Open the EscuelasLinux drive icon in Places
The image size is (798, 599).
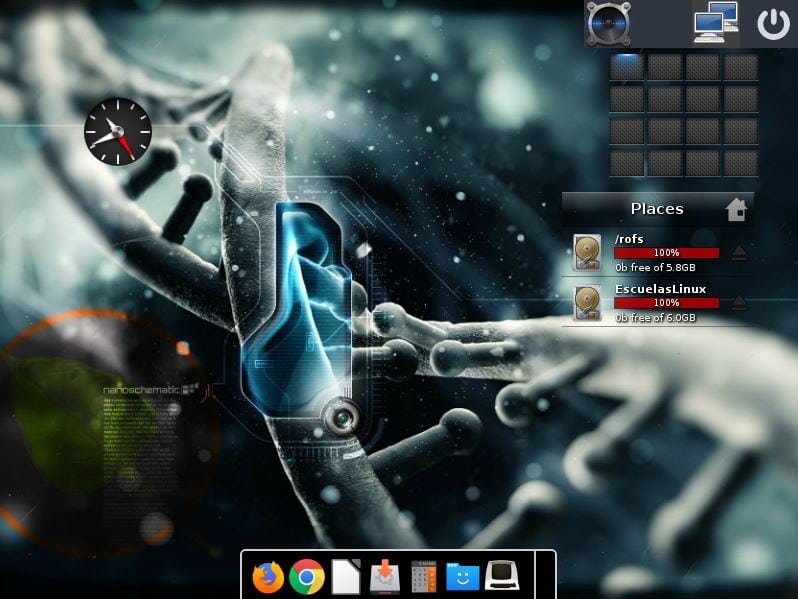587,303
